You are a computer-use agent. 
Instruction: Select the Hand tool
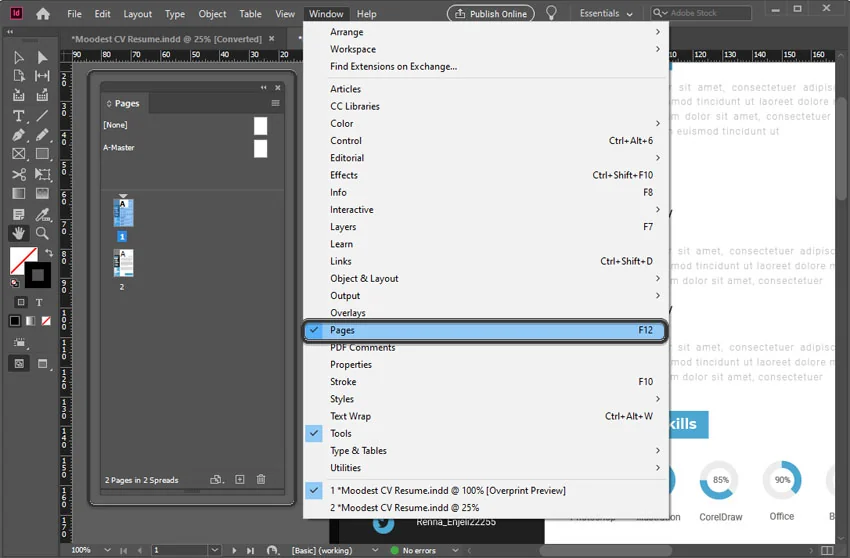[18, 233]
